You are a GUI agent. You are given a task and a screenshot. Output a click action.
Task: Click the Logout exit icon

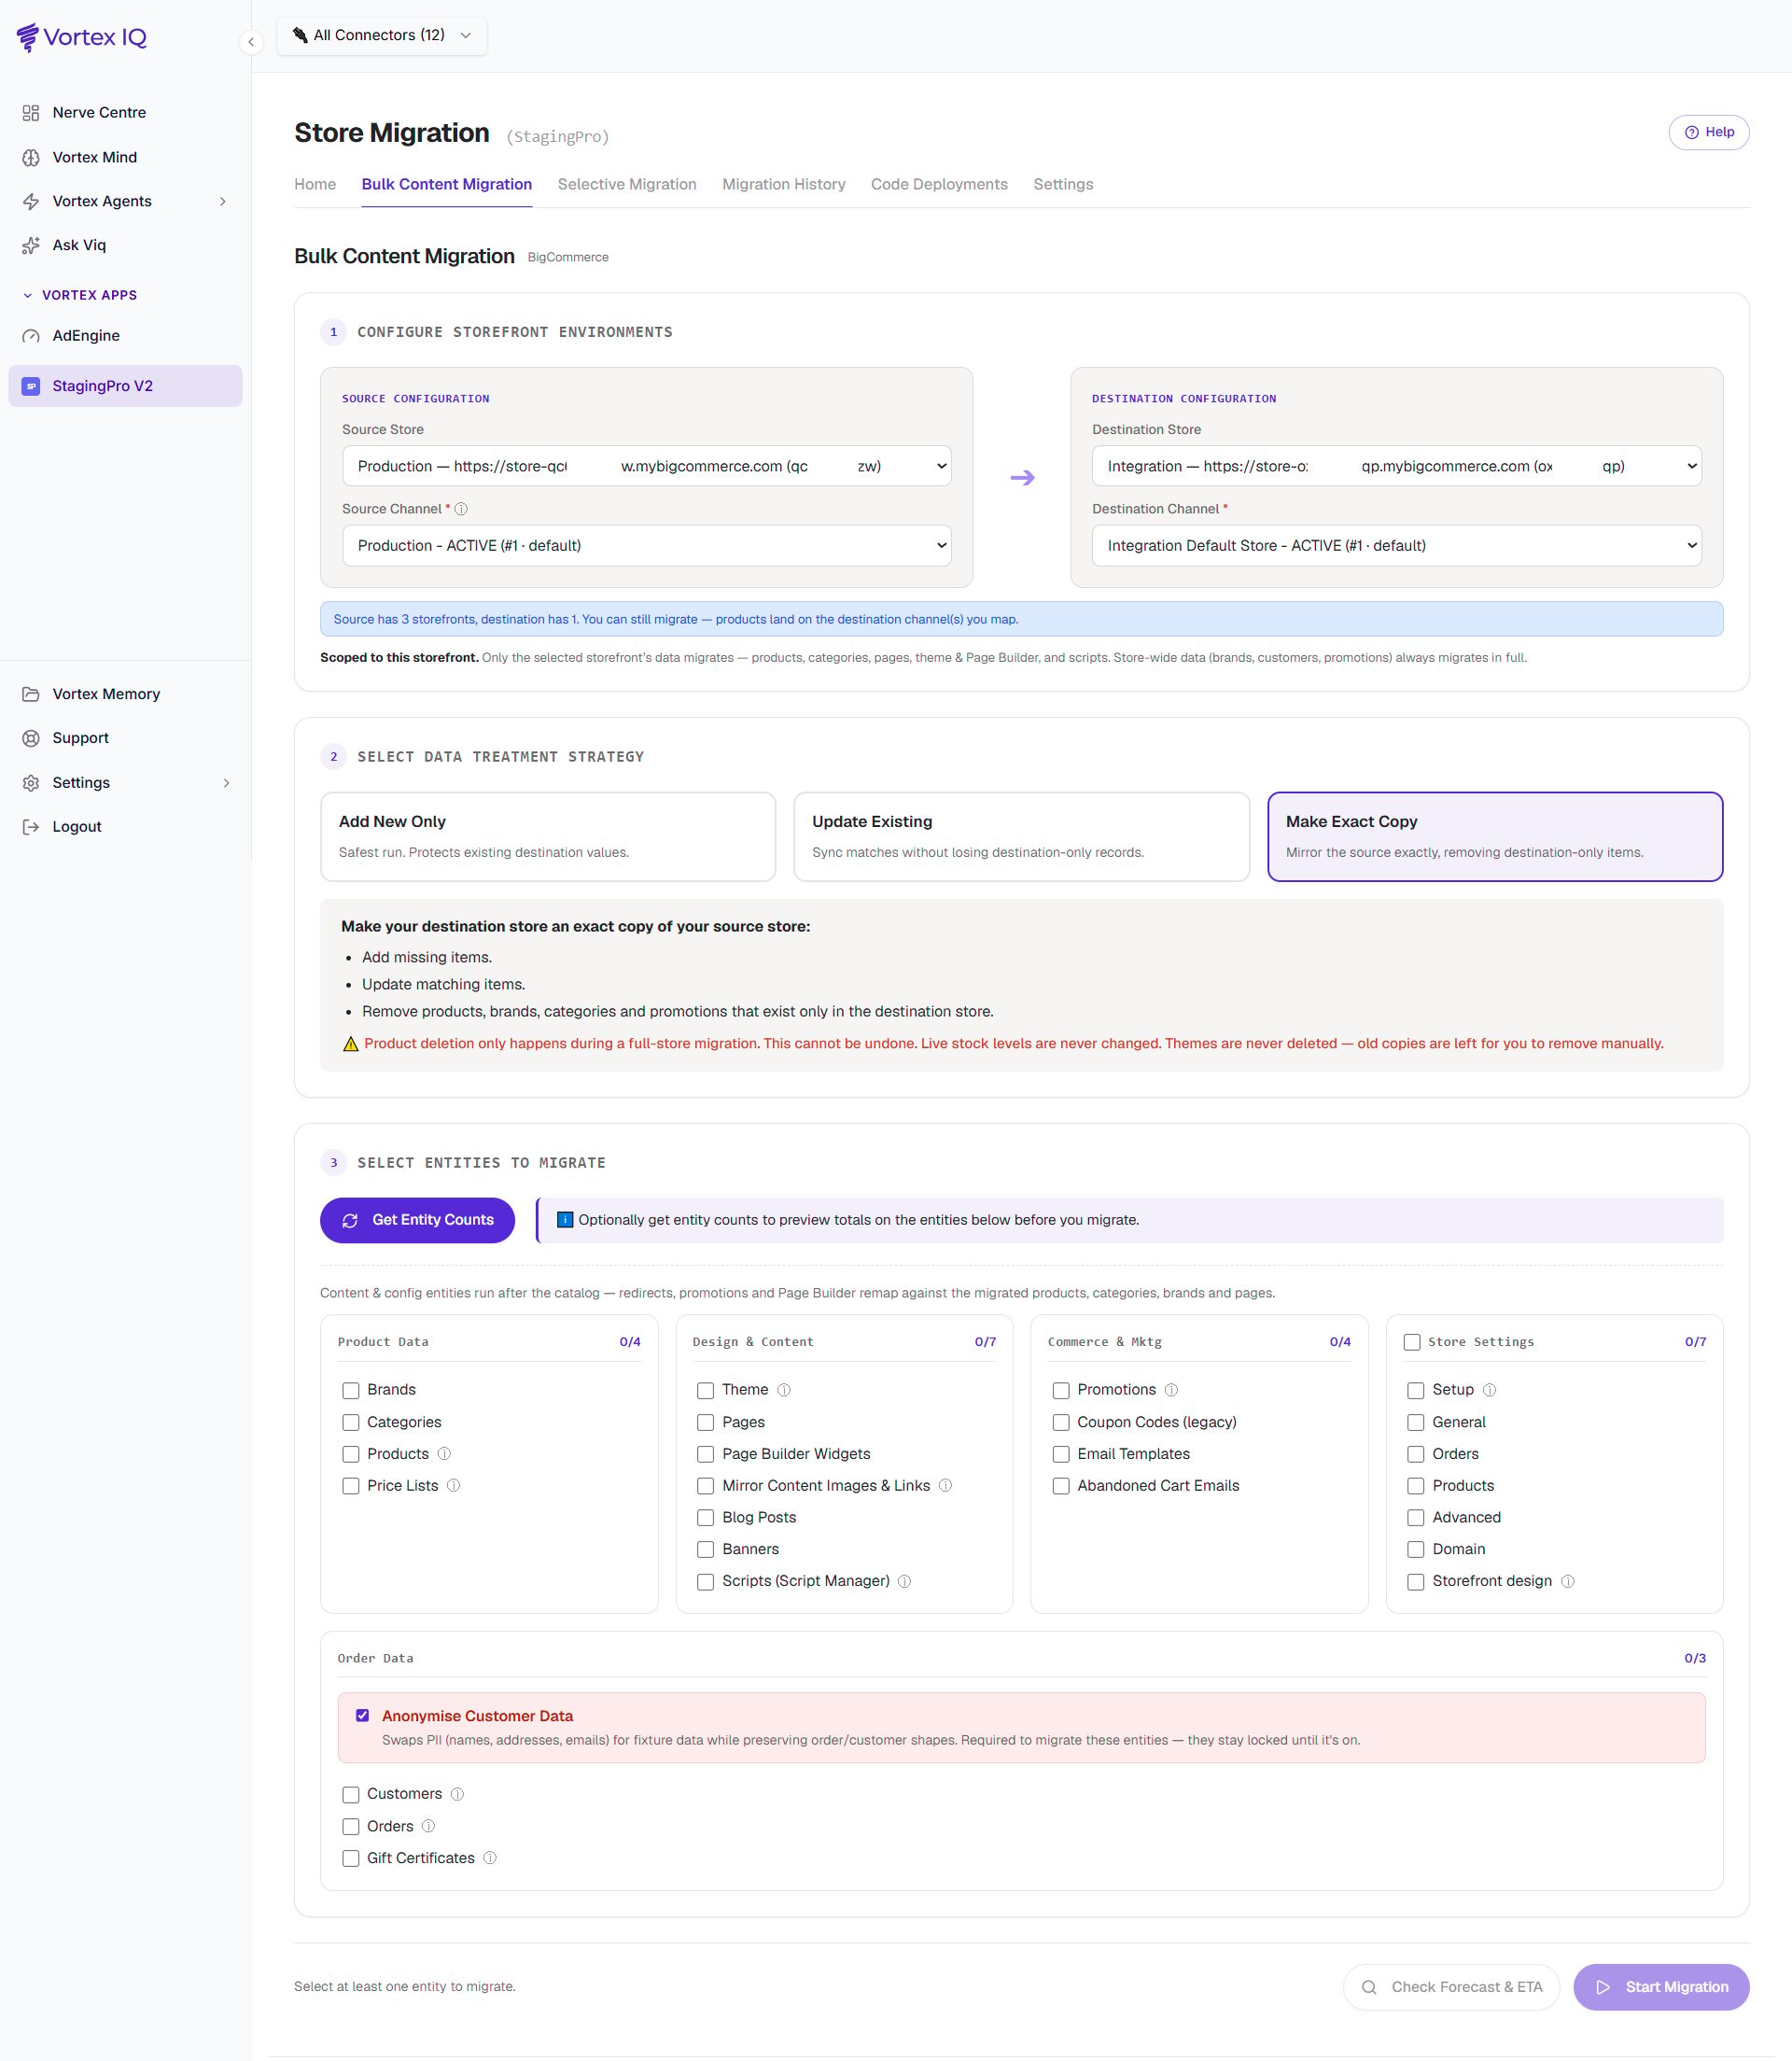tap(31, 827)
